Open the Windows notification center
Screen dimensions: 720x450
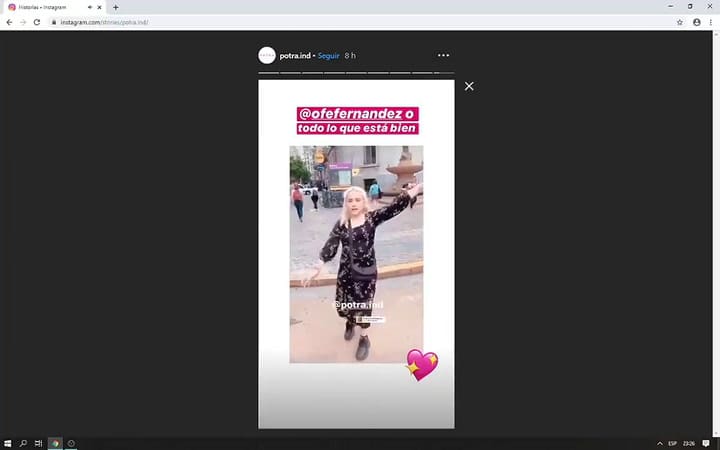706,443
